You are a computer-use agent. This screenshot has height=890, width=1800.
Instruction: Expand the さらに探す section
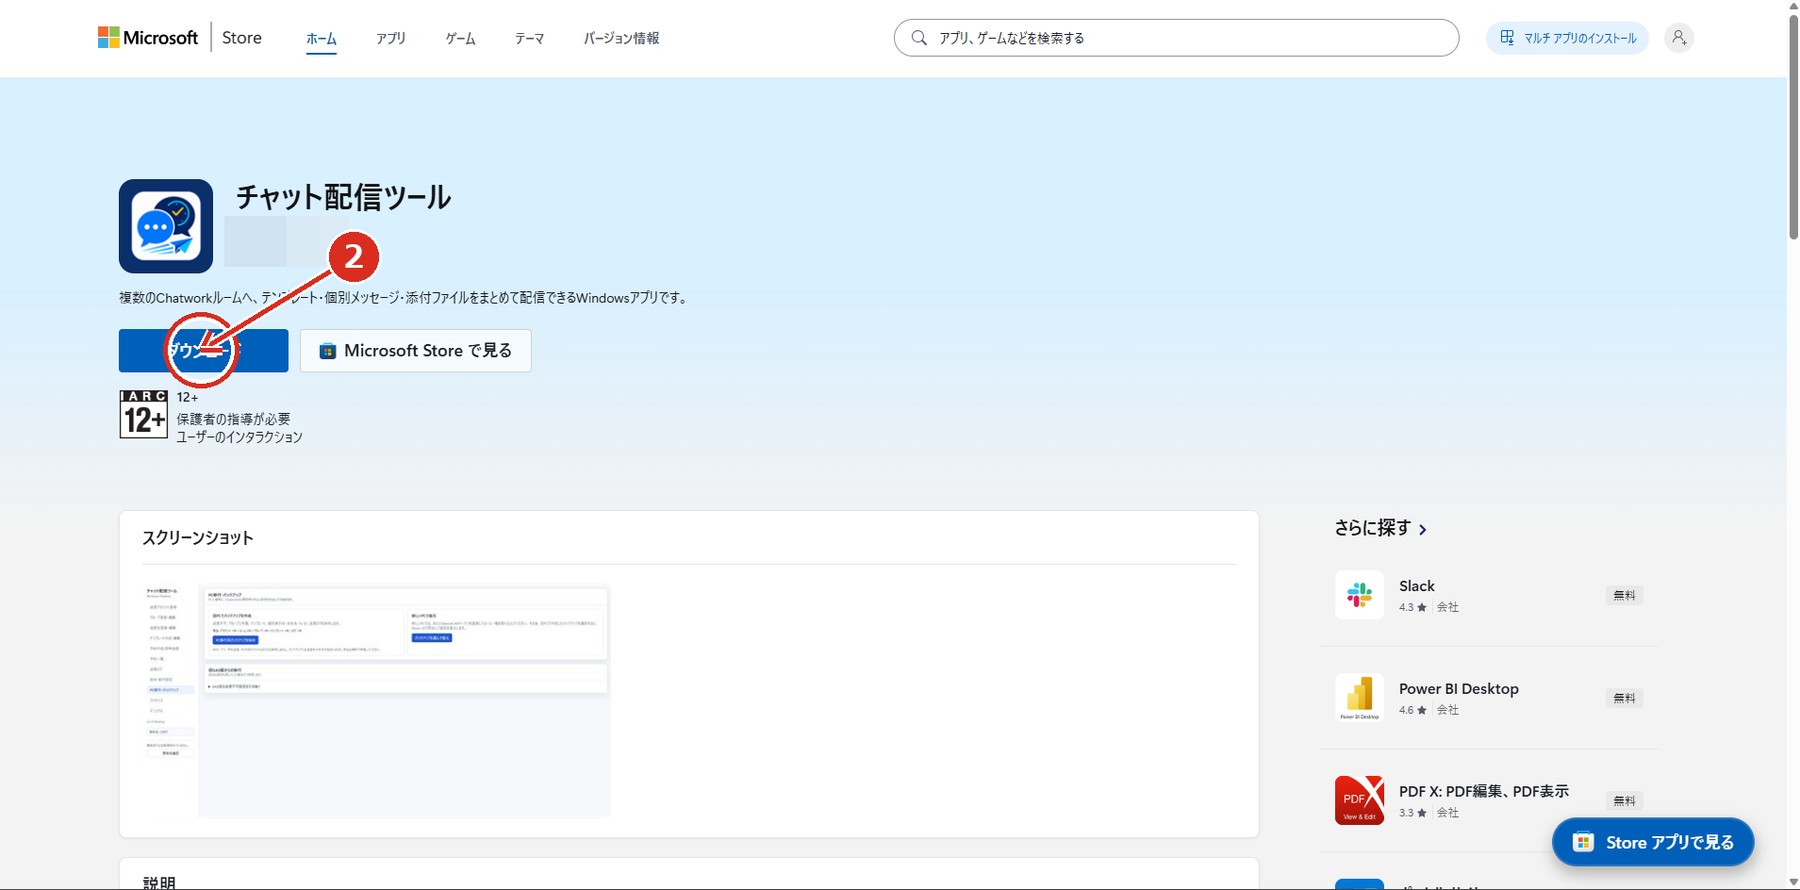click(x=1380, y=528)
